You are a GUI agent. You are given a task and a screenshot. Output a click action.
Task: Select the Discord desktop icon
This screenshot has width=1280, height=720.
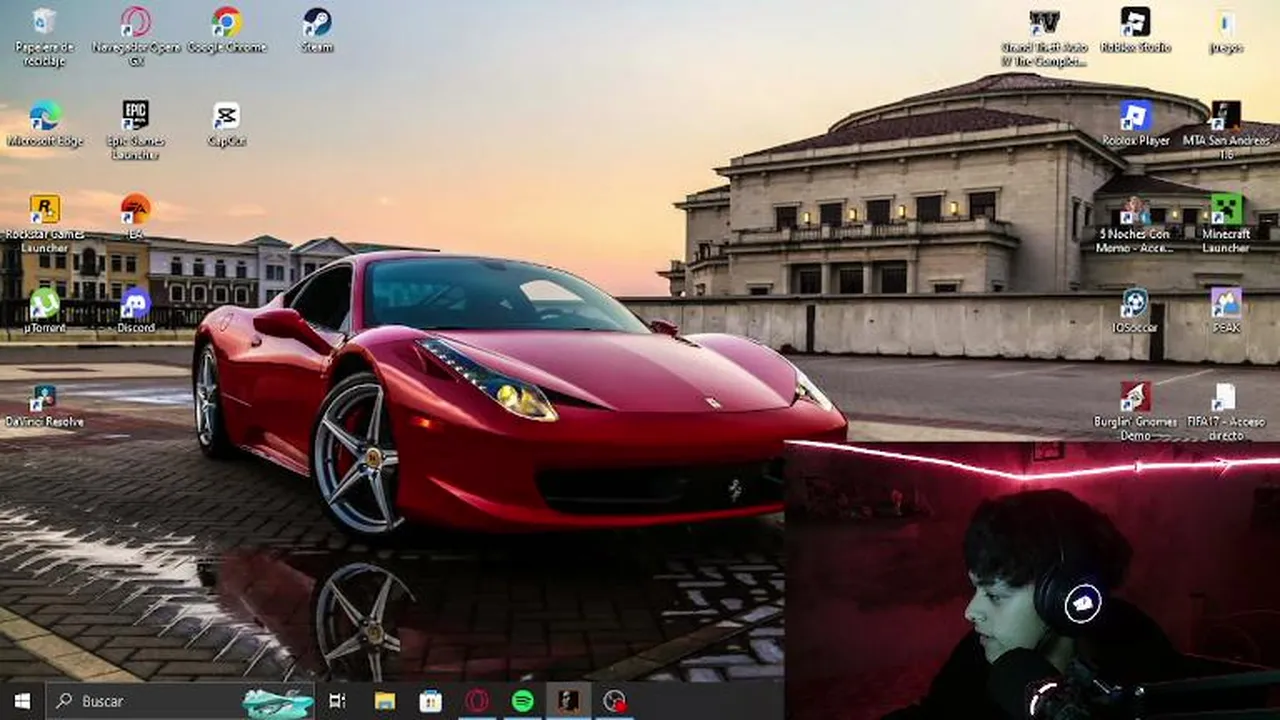[136, 310]
